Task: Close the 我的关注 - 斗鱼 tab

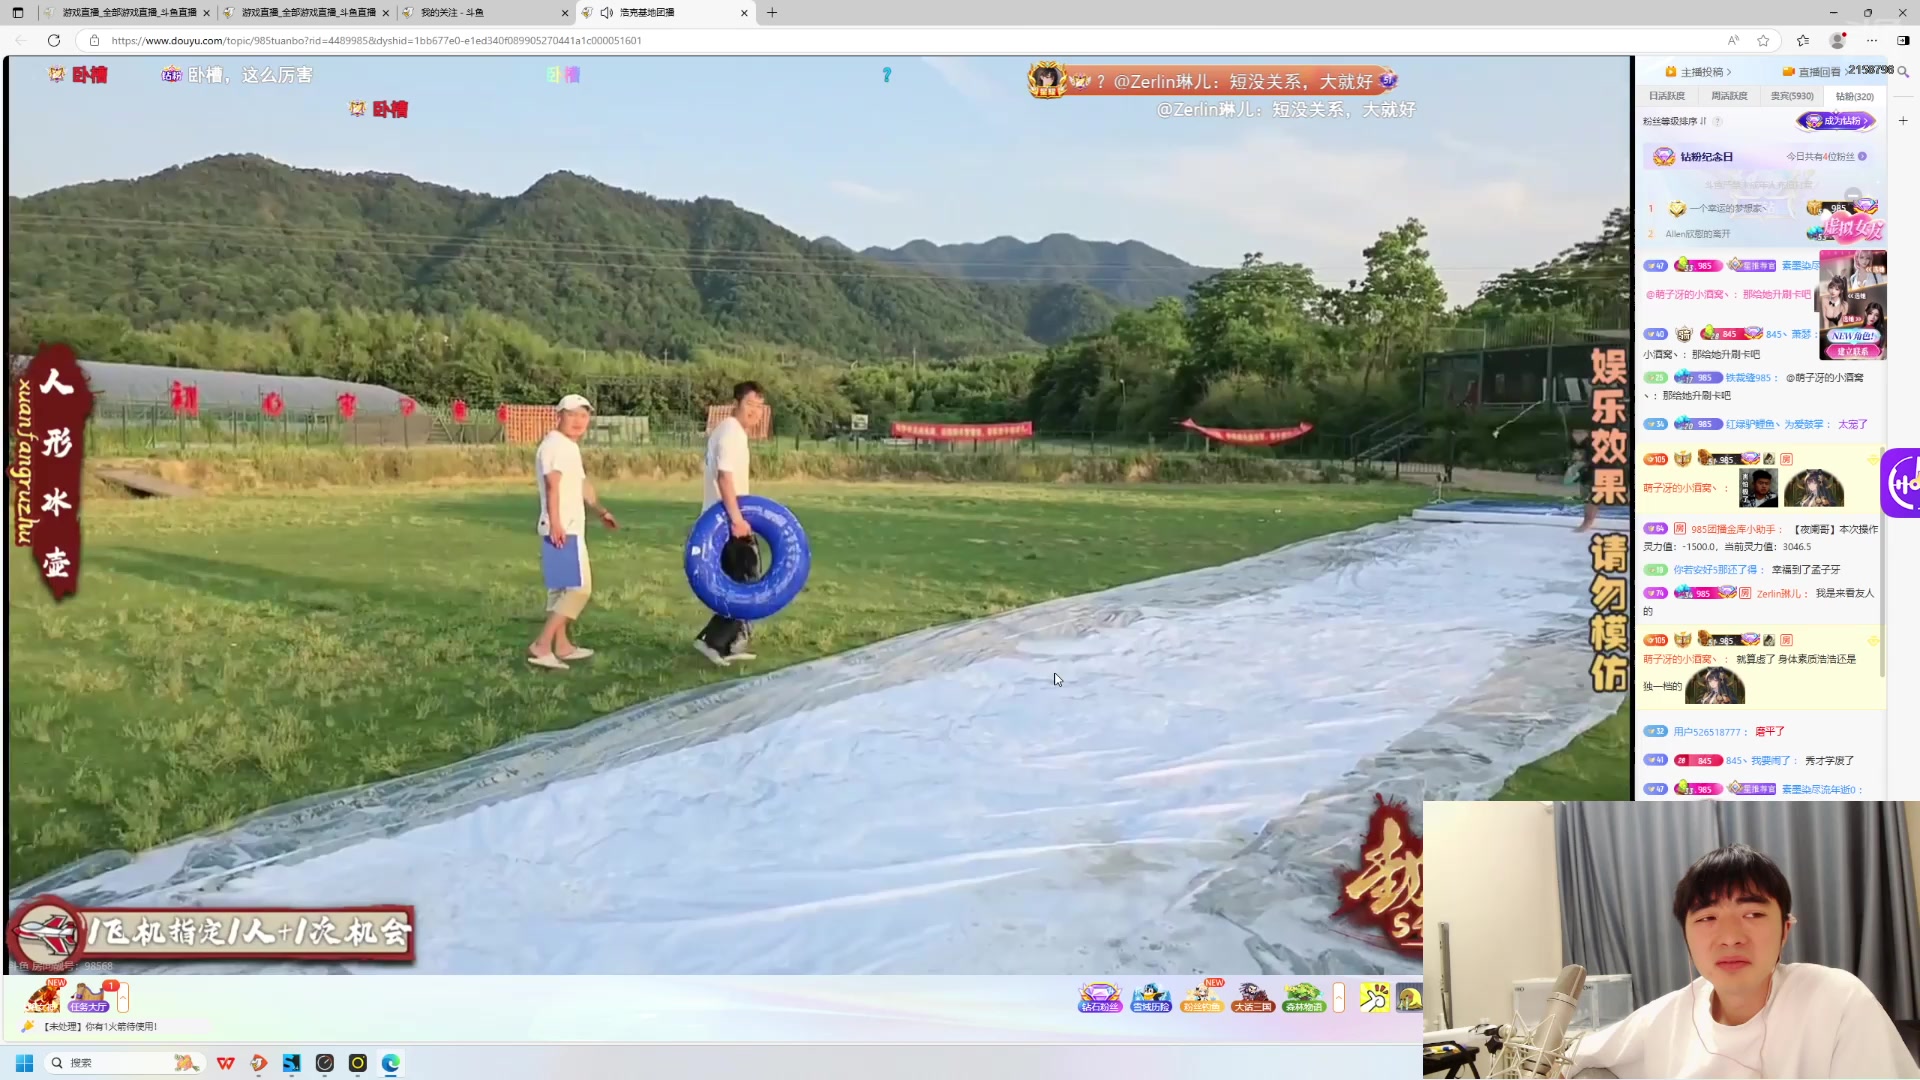Action: pyautogui.click(x=565, y=13)
